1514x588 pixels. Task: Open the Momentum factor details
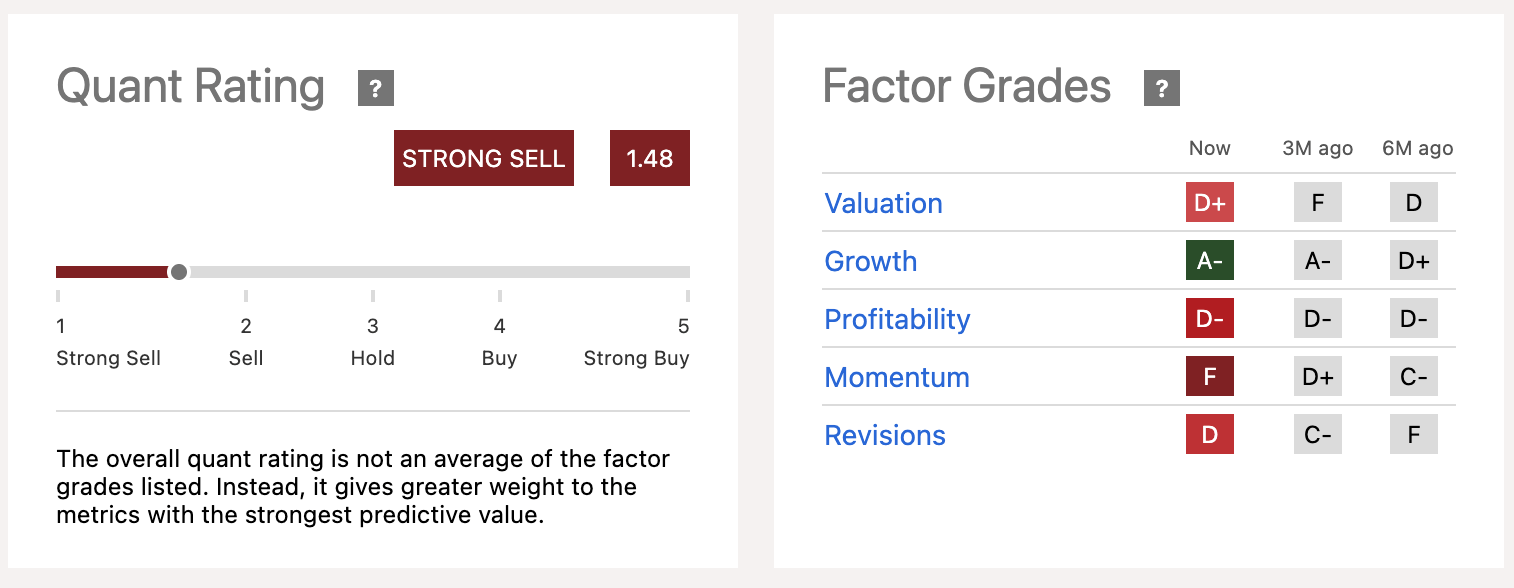pos(897,377)
